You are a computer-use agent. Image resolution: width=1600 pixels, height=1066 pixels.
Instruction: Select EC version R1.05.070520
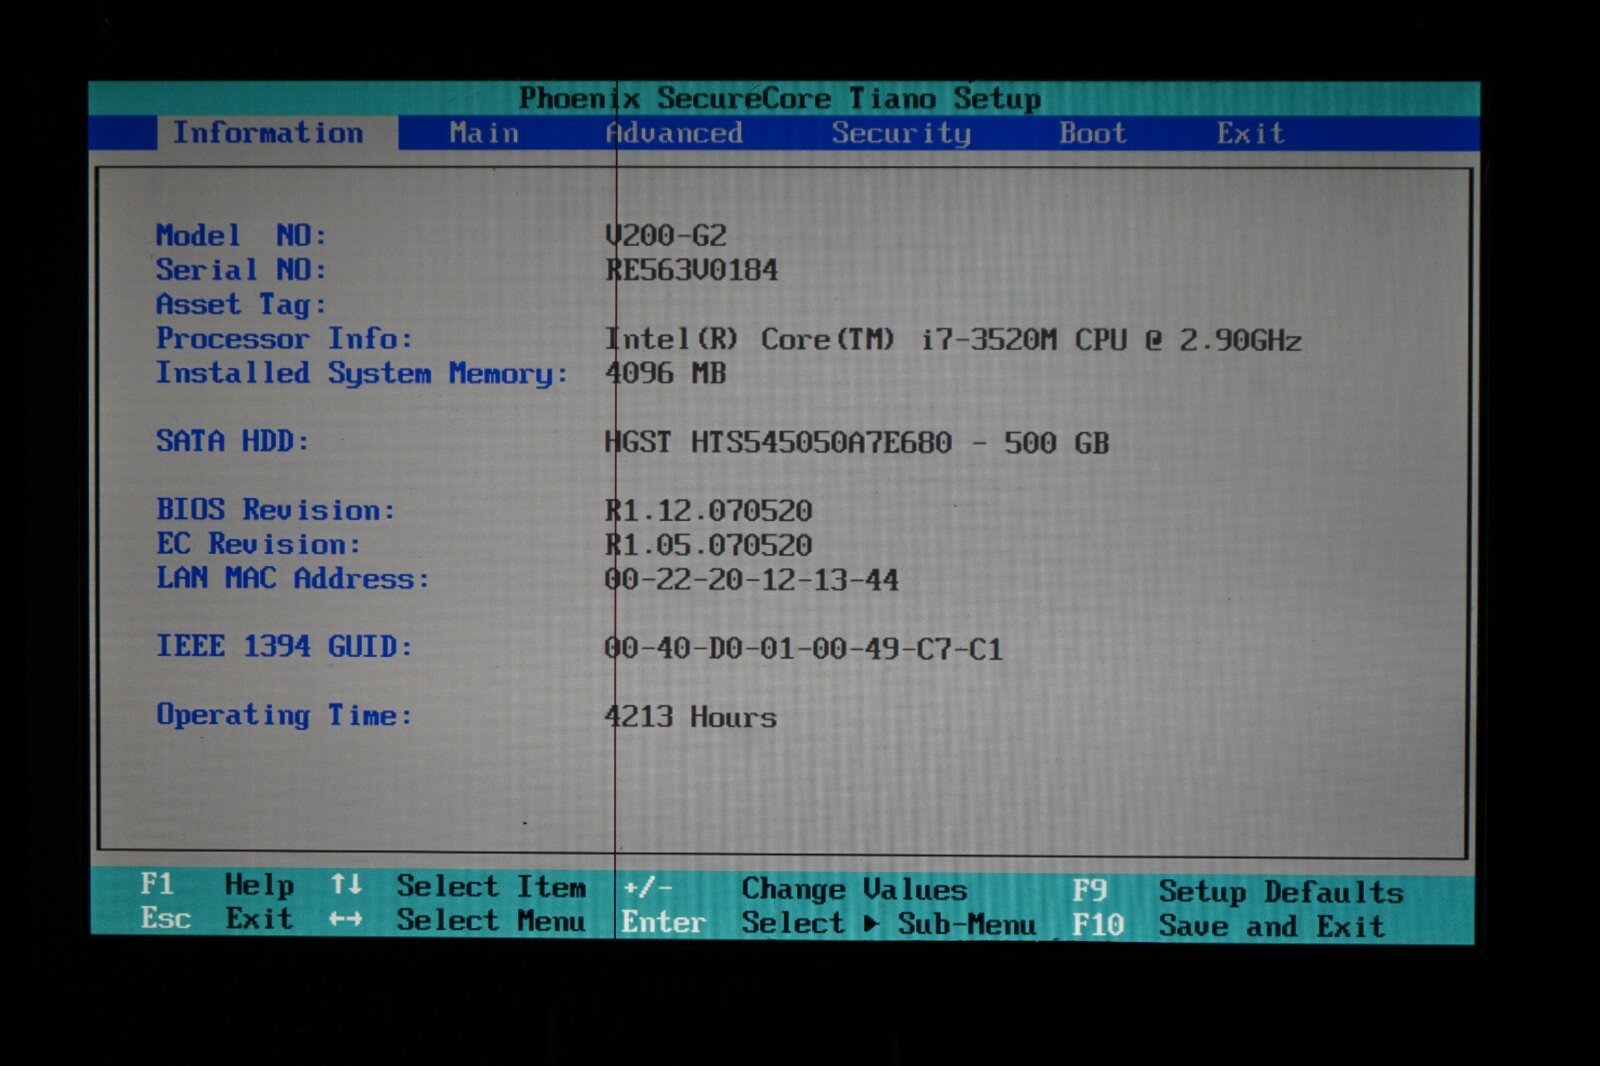coord(708,545)
